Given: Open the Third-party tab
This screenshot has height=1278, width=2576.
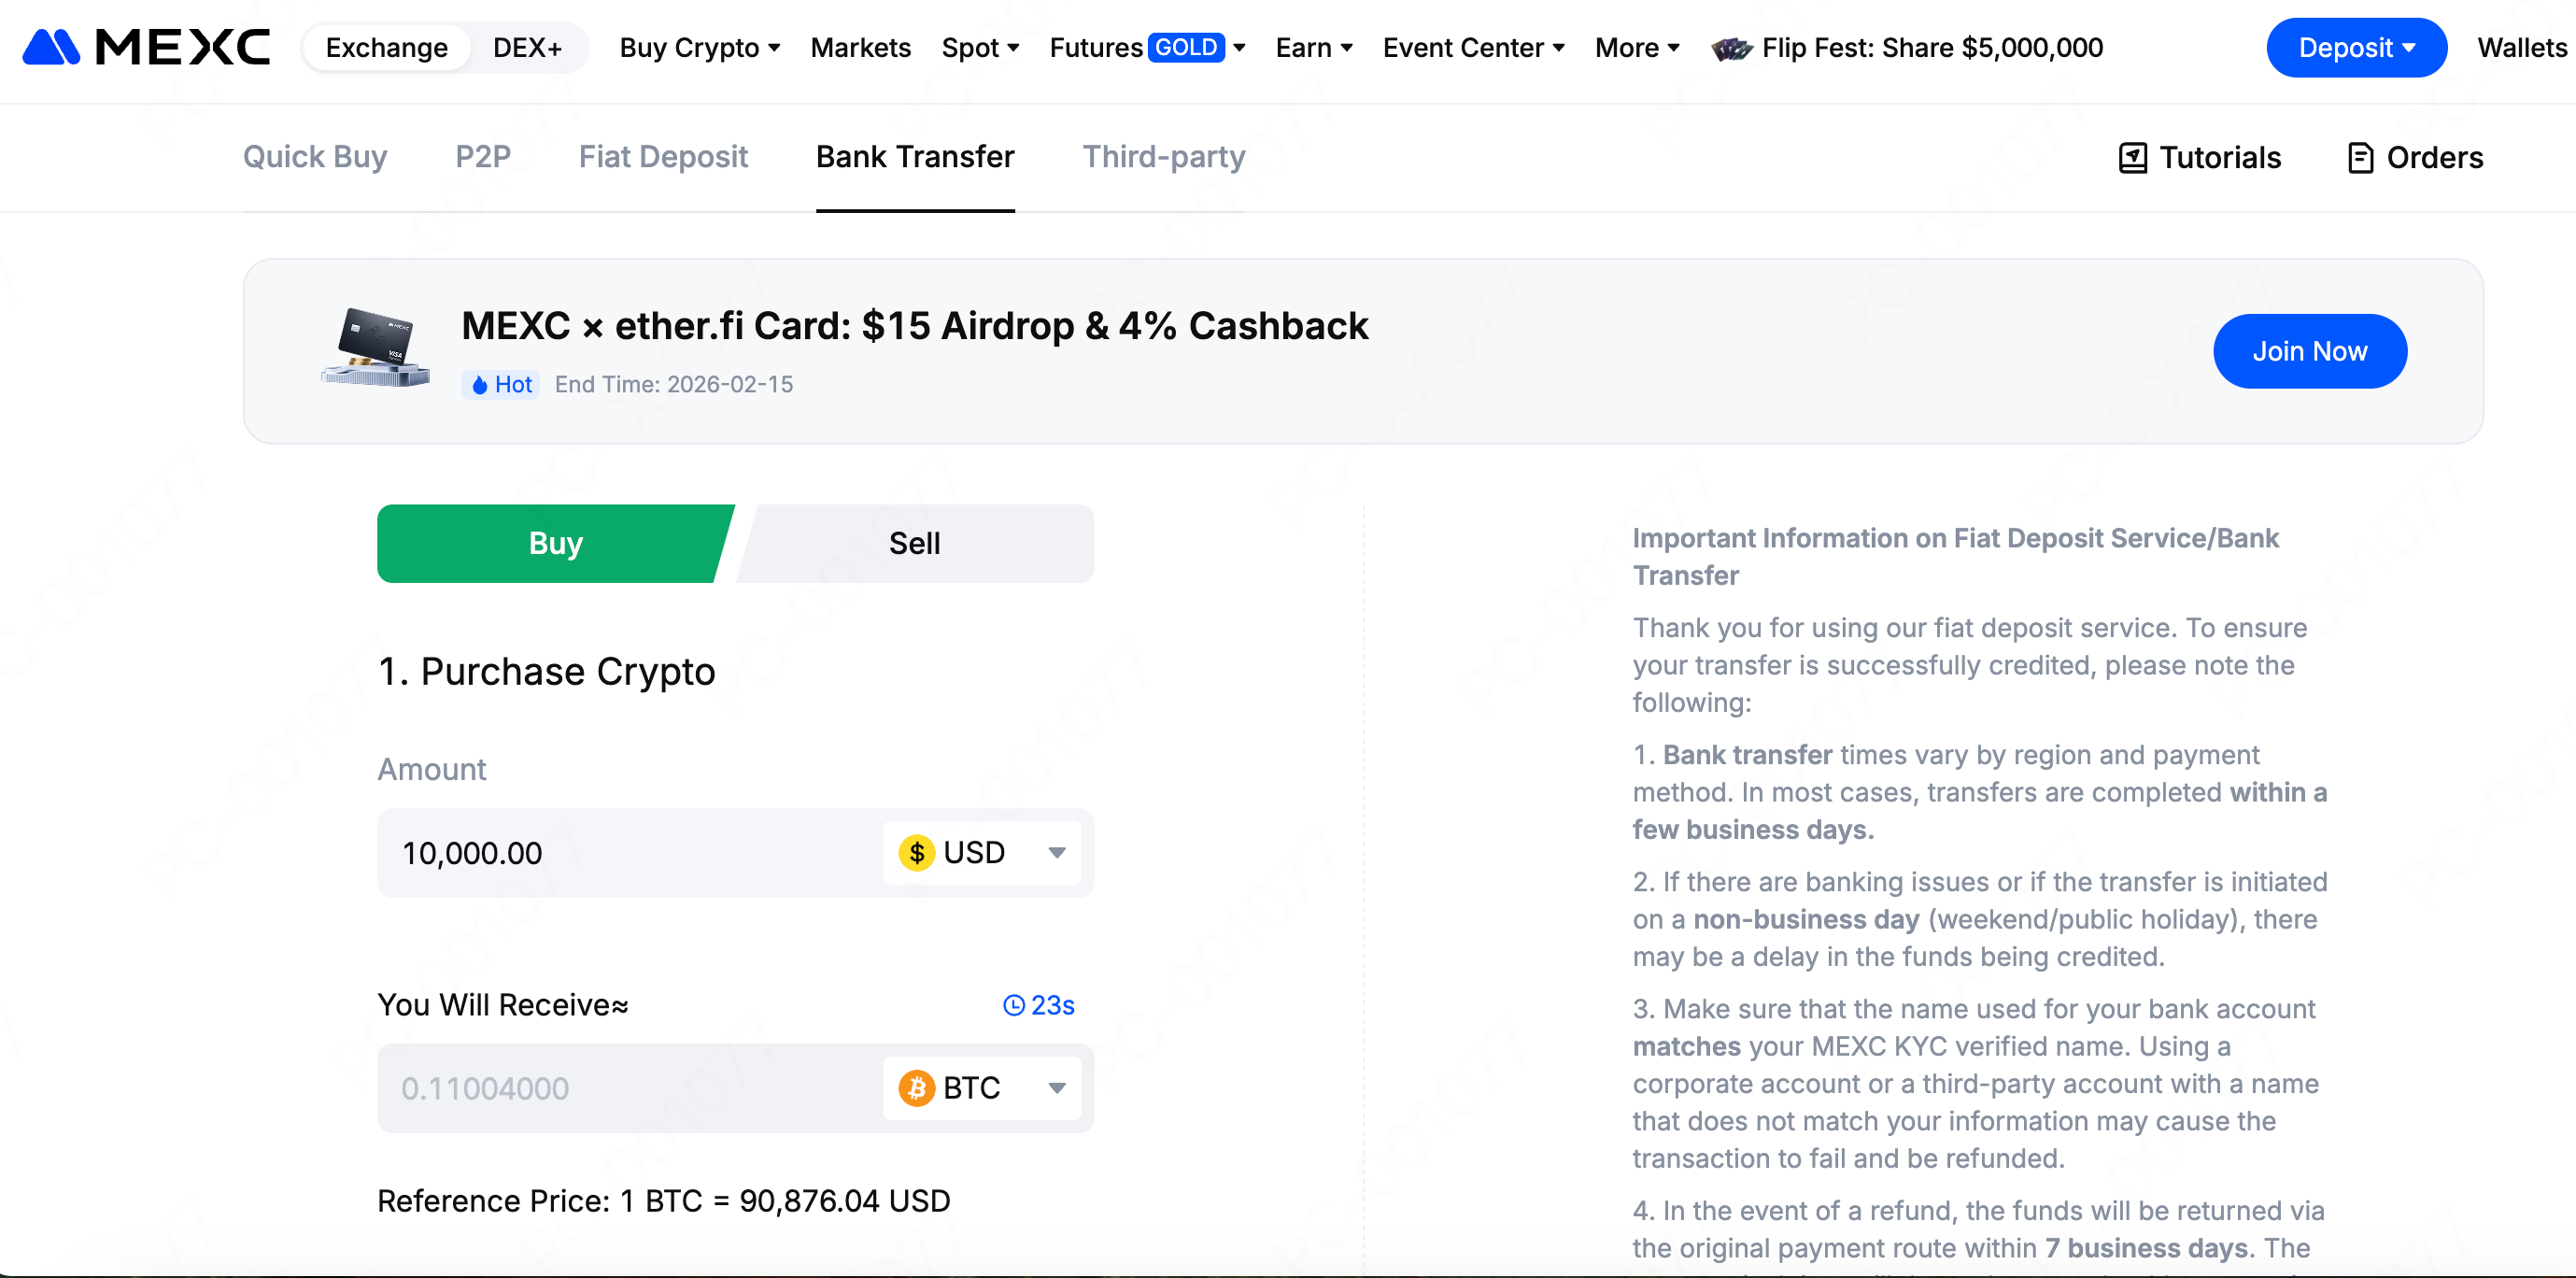Looking at the screenshot, I should coord(1163,157).
